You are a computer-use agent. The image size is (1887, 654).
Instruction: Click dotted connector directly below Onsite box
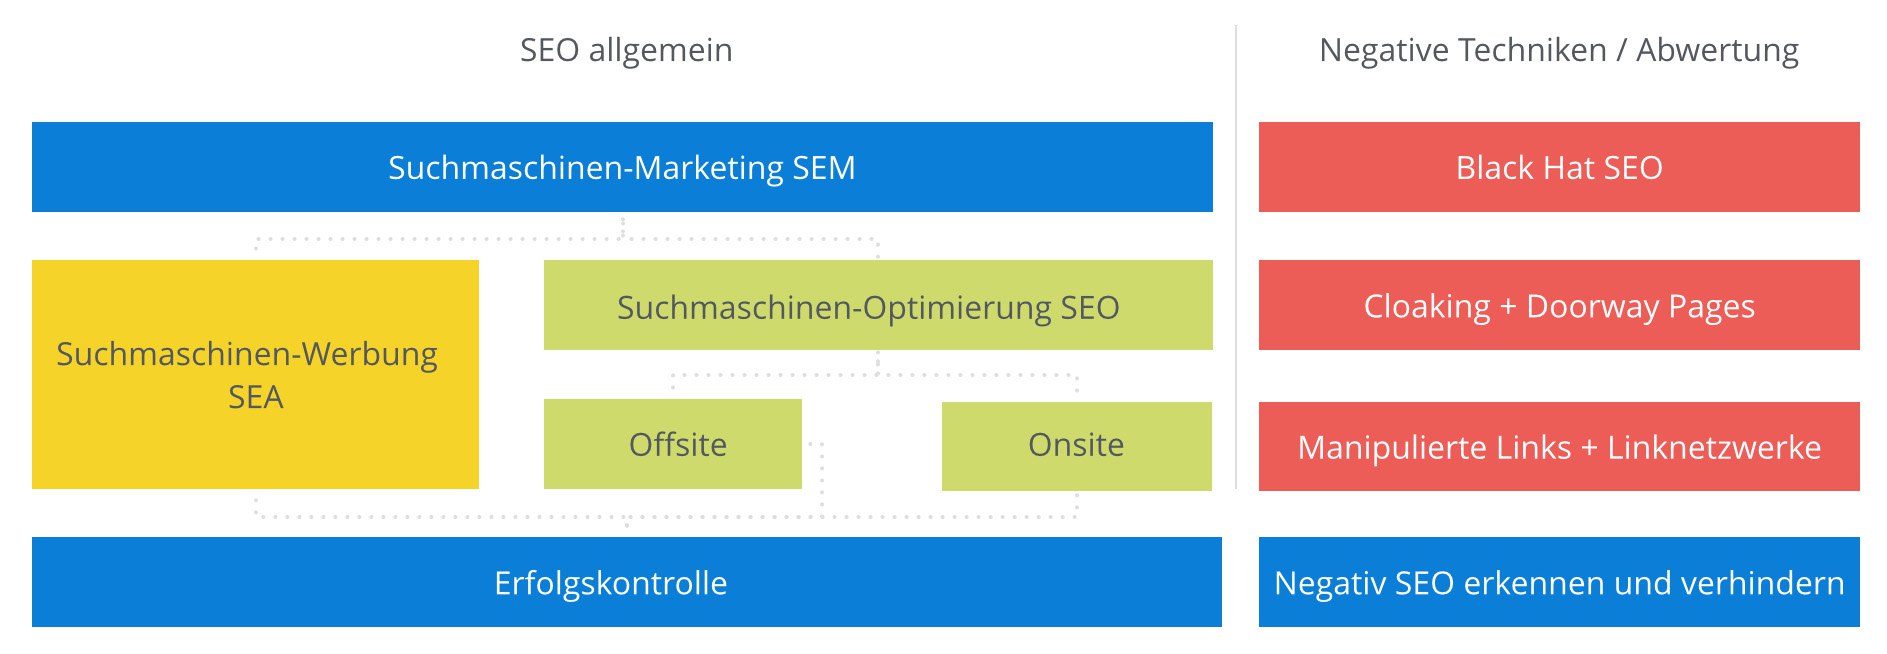[x=1076, y=503]
